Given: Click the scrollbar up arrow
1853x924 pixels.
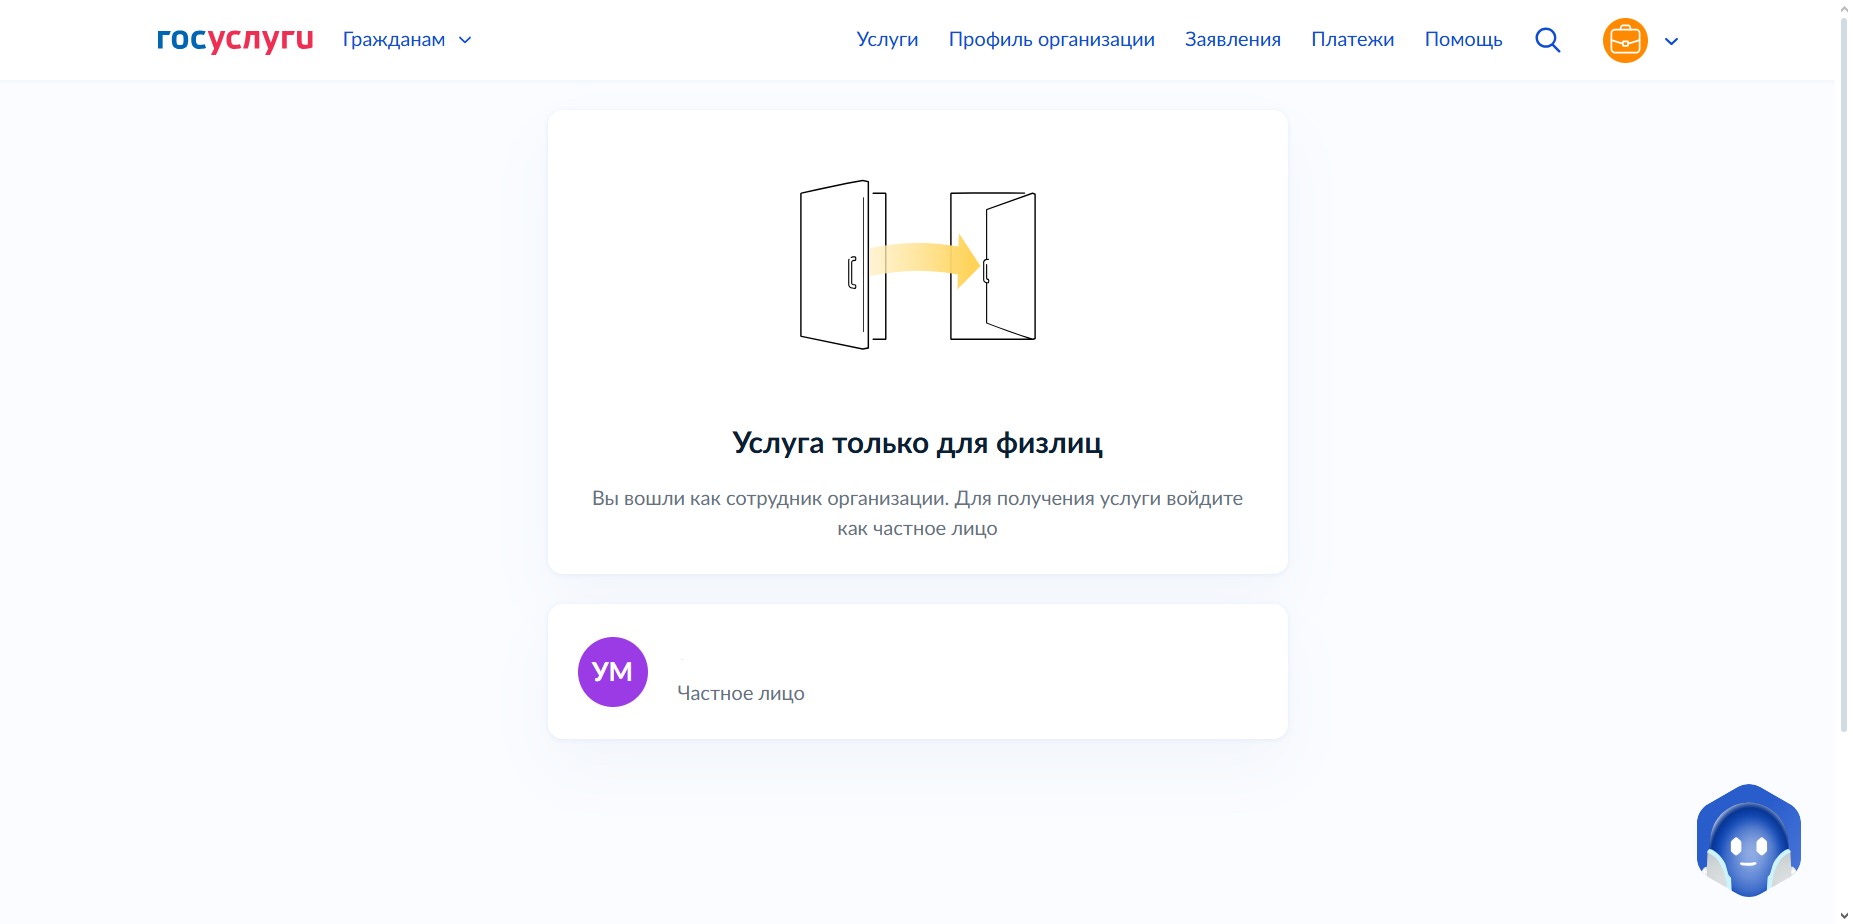Looking at the screenshot, I should (x=1844, y=8).
